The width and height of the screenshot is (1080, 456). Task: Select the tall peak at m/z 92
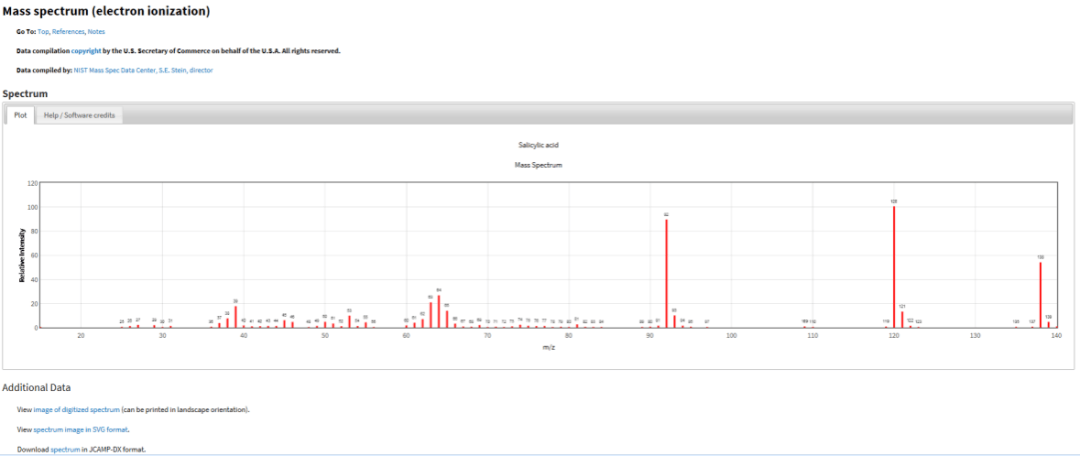coord(666,273)
